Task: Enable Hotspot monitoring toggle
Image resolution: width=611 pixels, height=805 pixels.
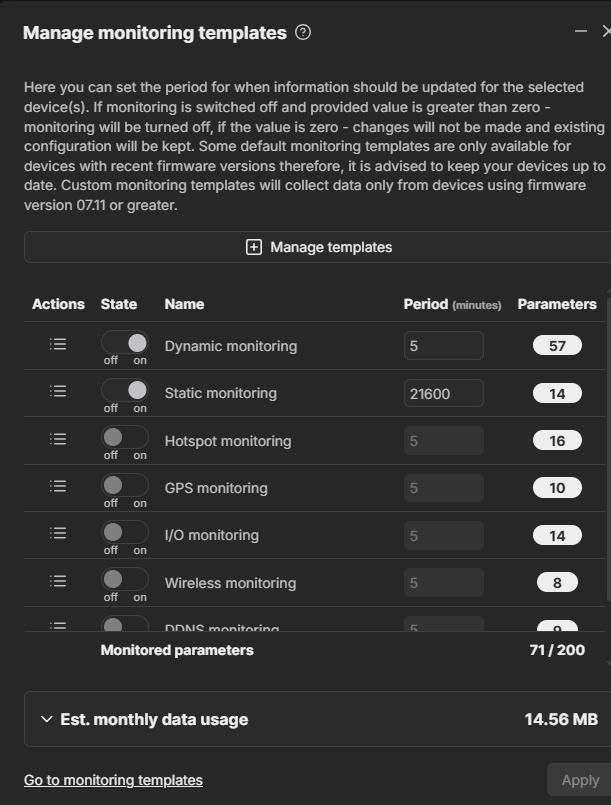Action: click(x=125, y=437)
